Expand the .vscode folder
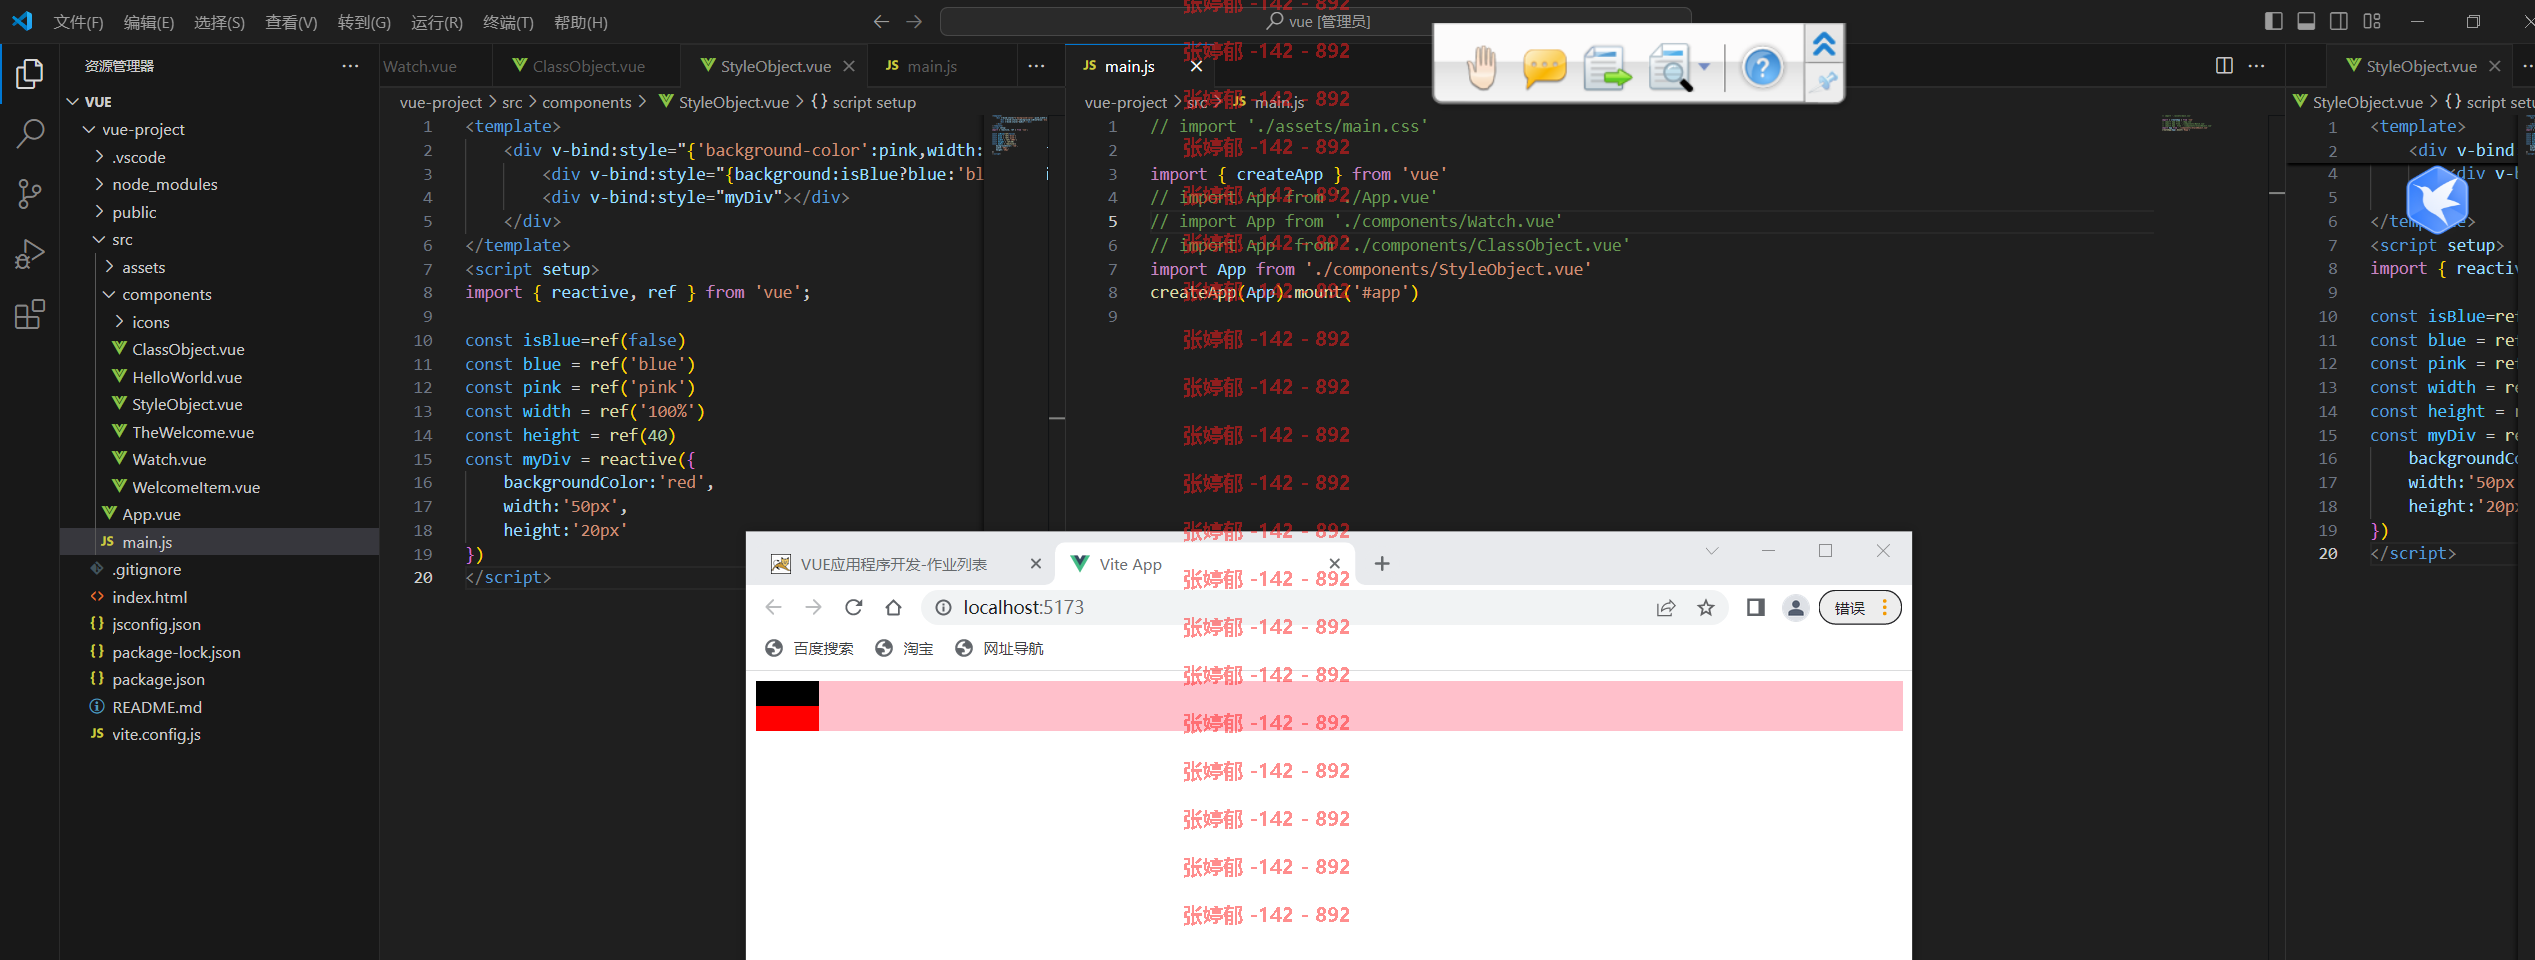 click(99, 157)
